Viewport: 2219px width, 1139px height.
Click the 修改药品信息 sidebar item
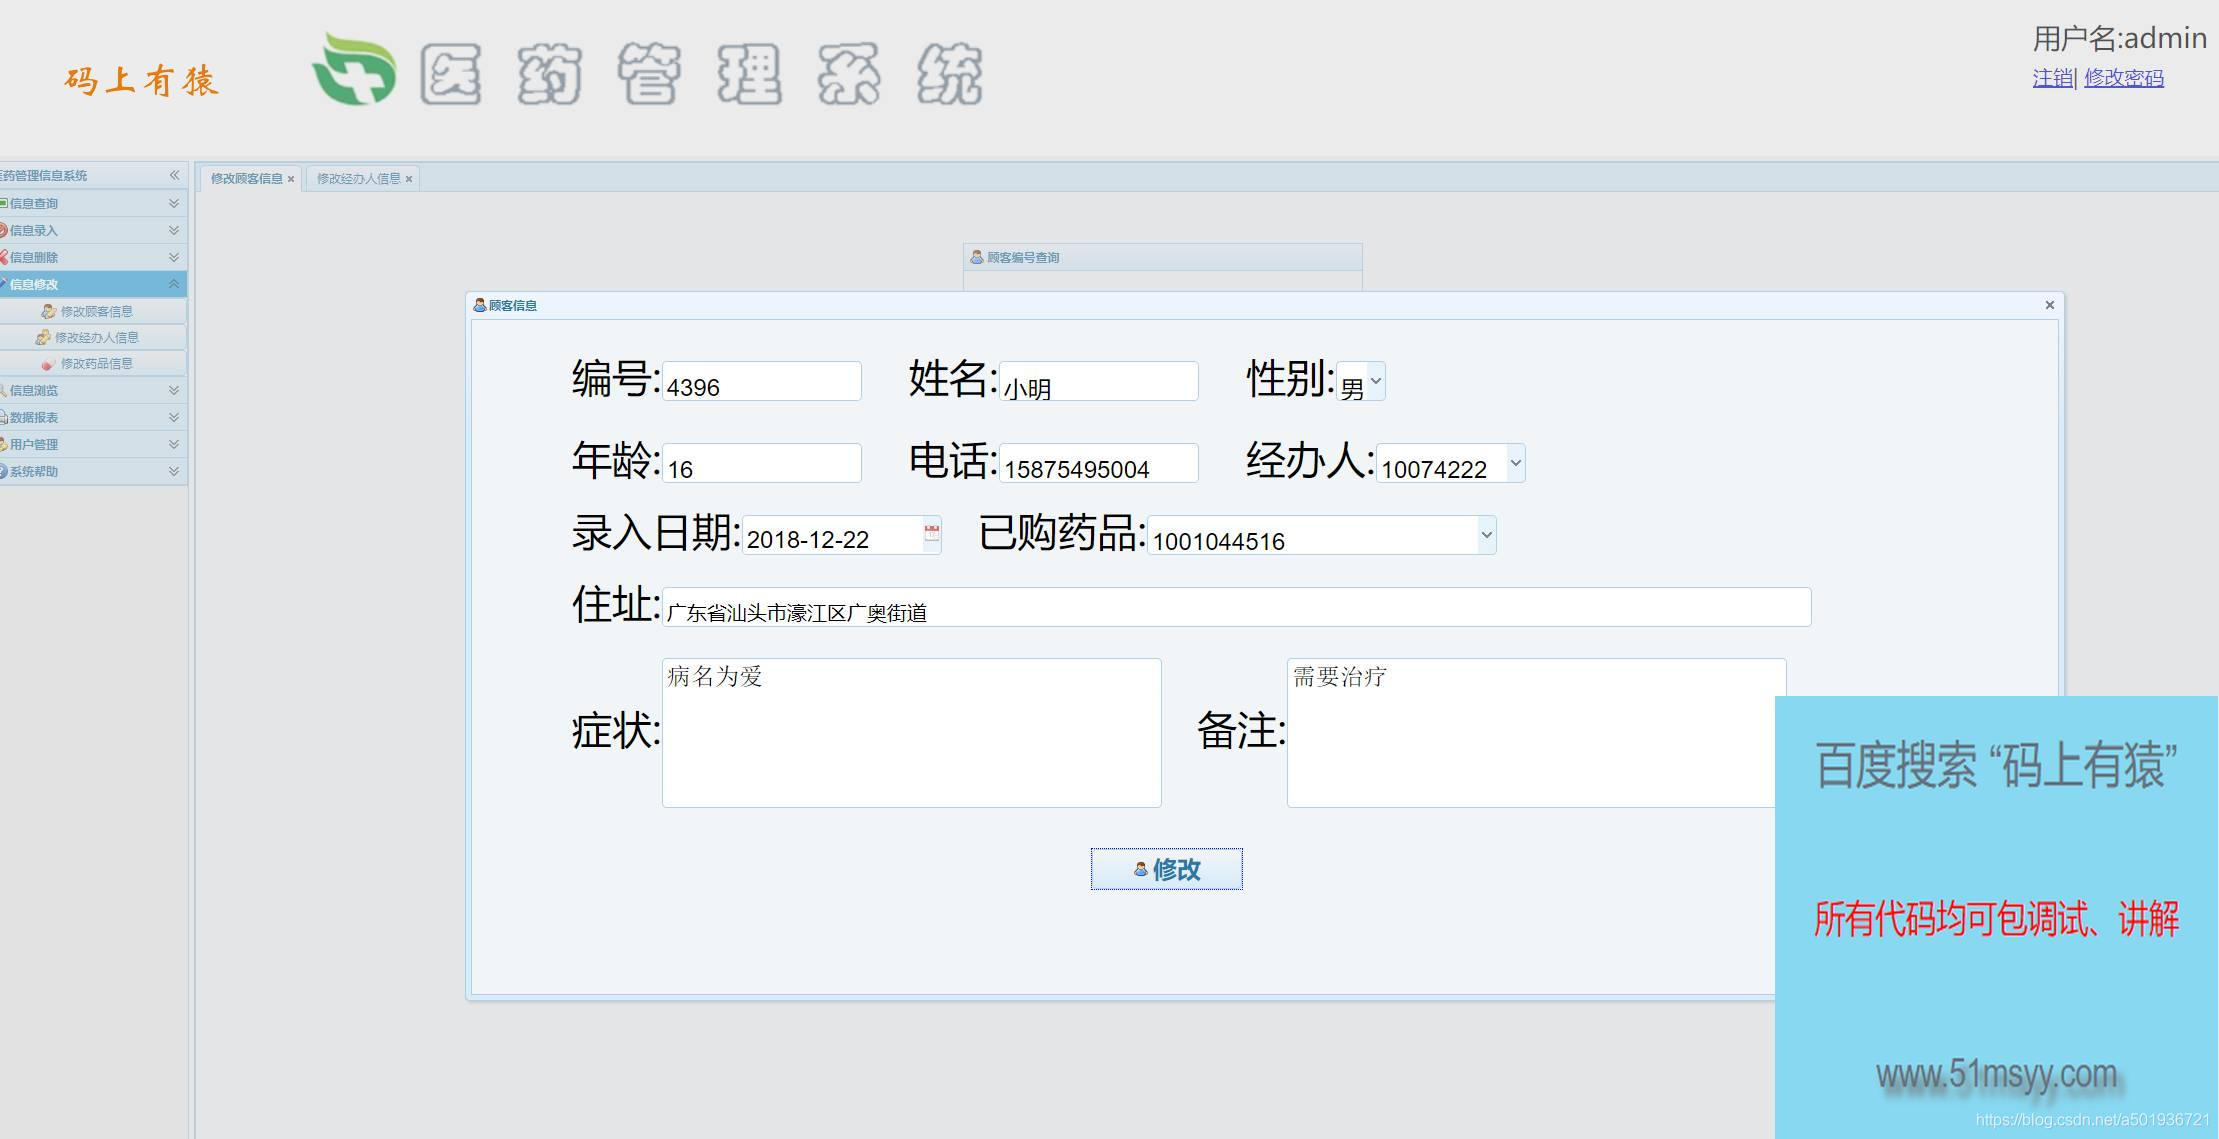pyautogui.click(x=96, y=363)
